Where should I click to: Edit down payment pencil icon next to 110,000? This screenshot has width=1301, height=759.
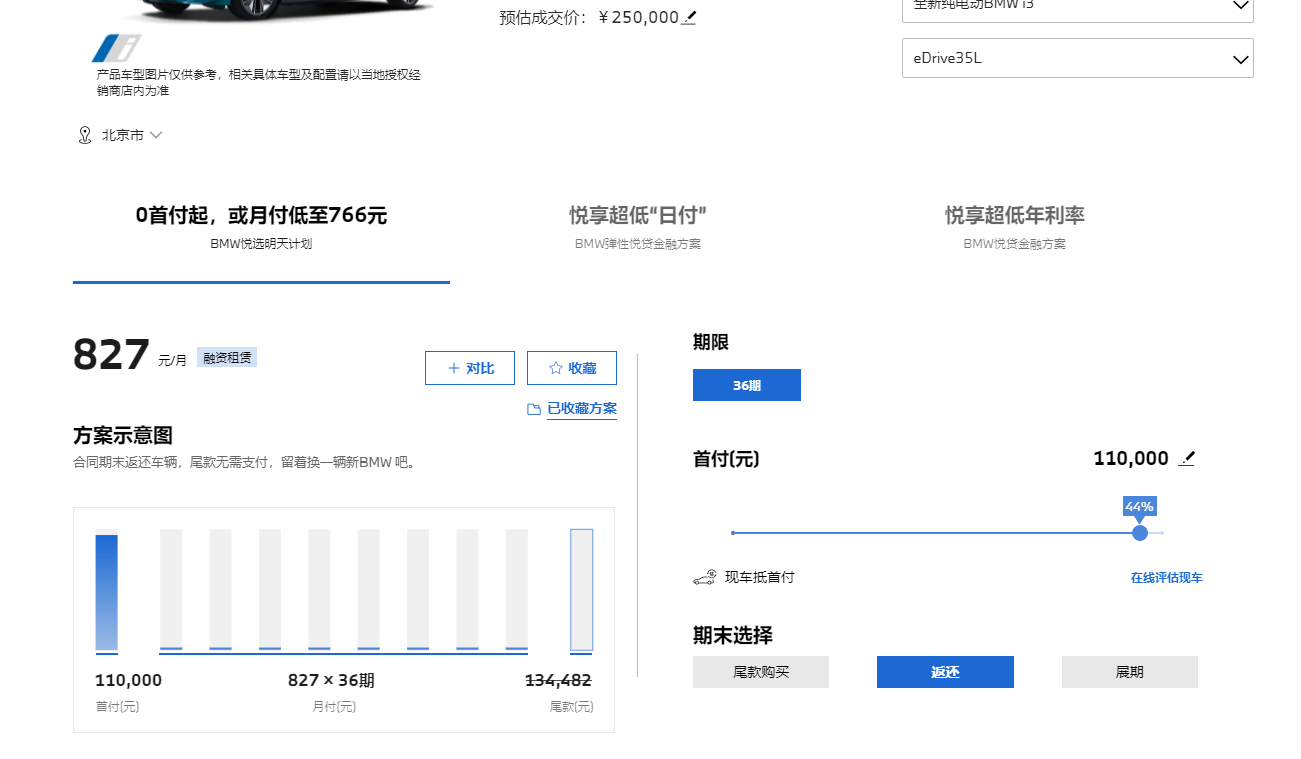(x=1187, y=459)
